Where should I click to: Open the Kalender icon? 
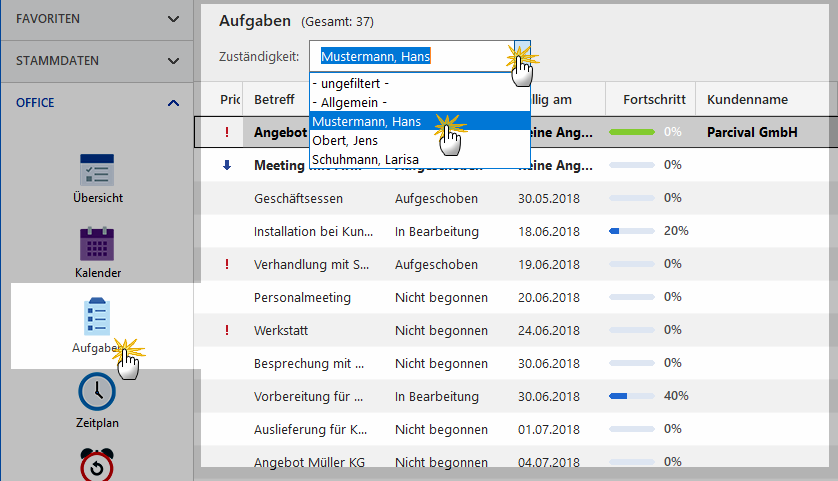click(x=97, y=244)
